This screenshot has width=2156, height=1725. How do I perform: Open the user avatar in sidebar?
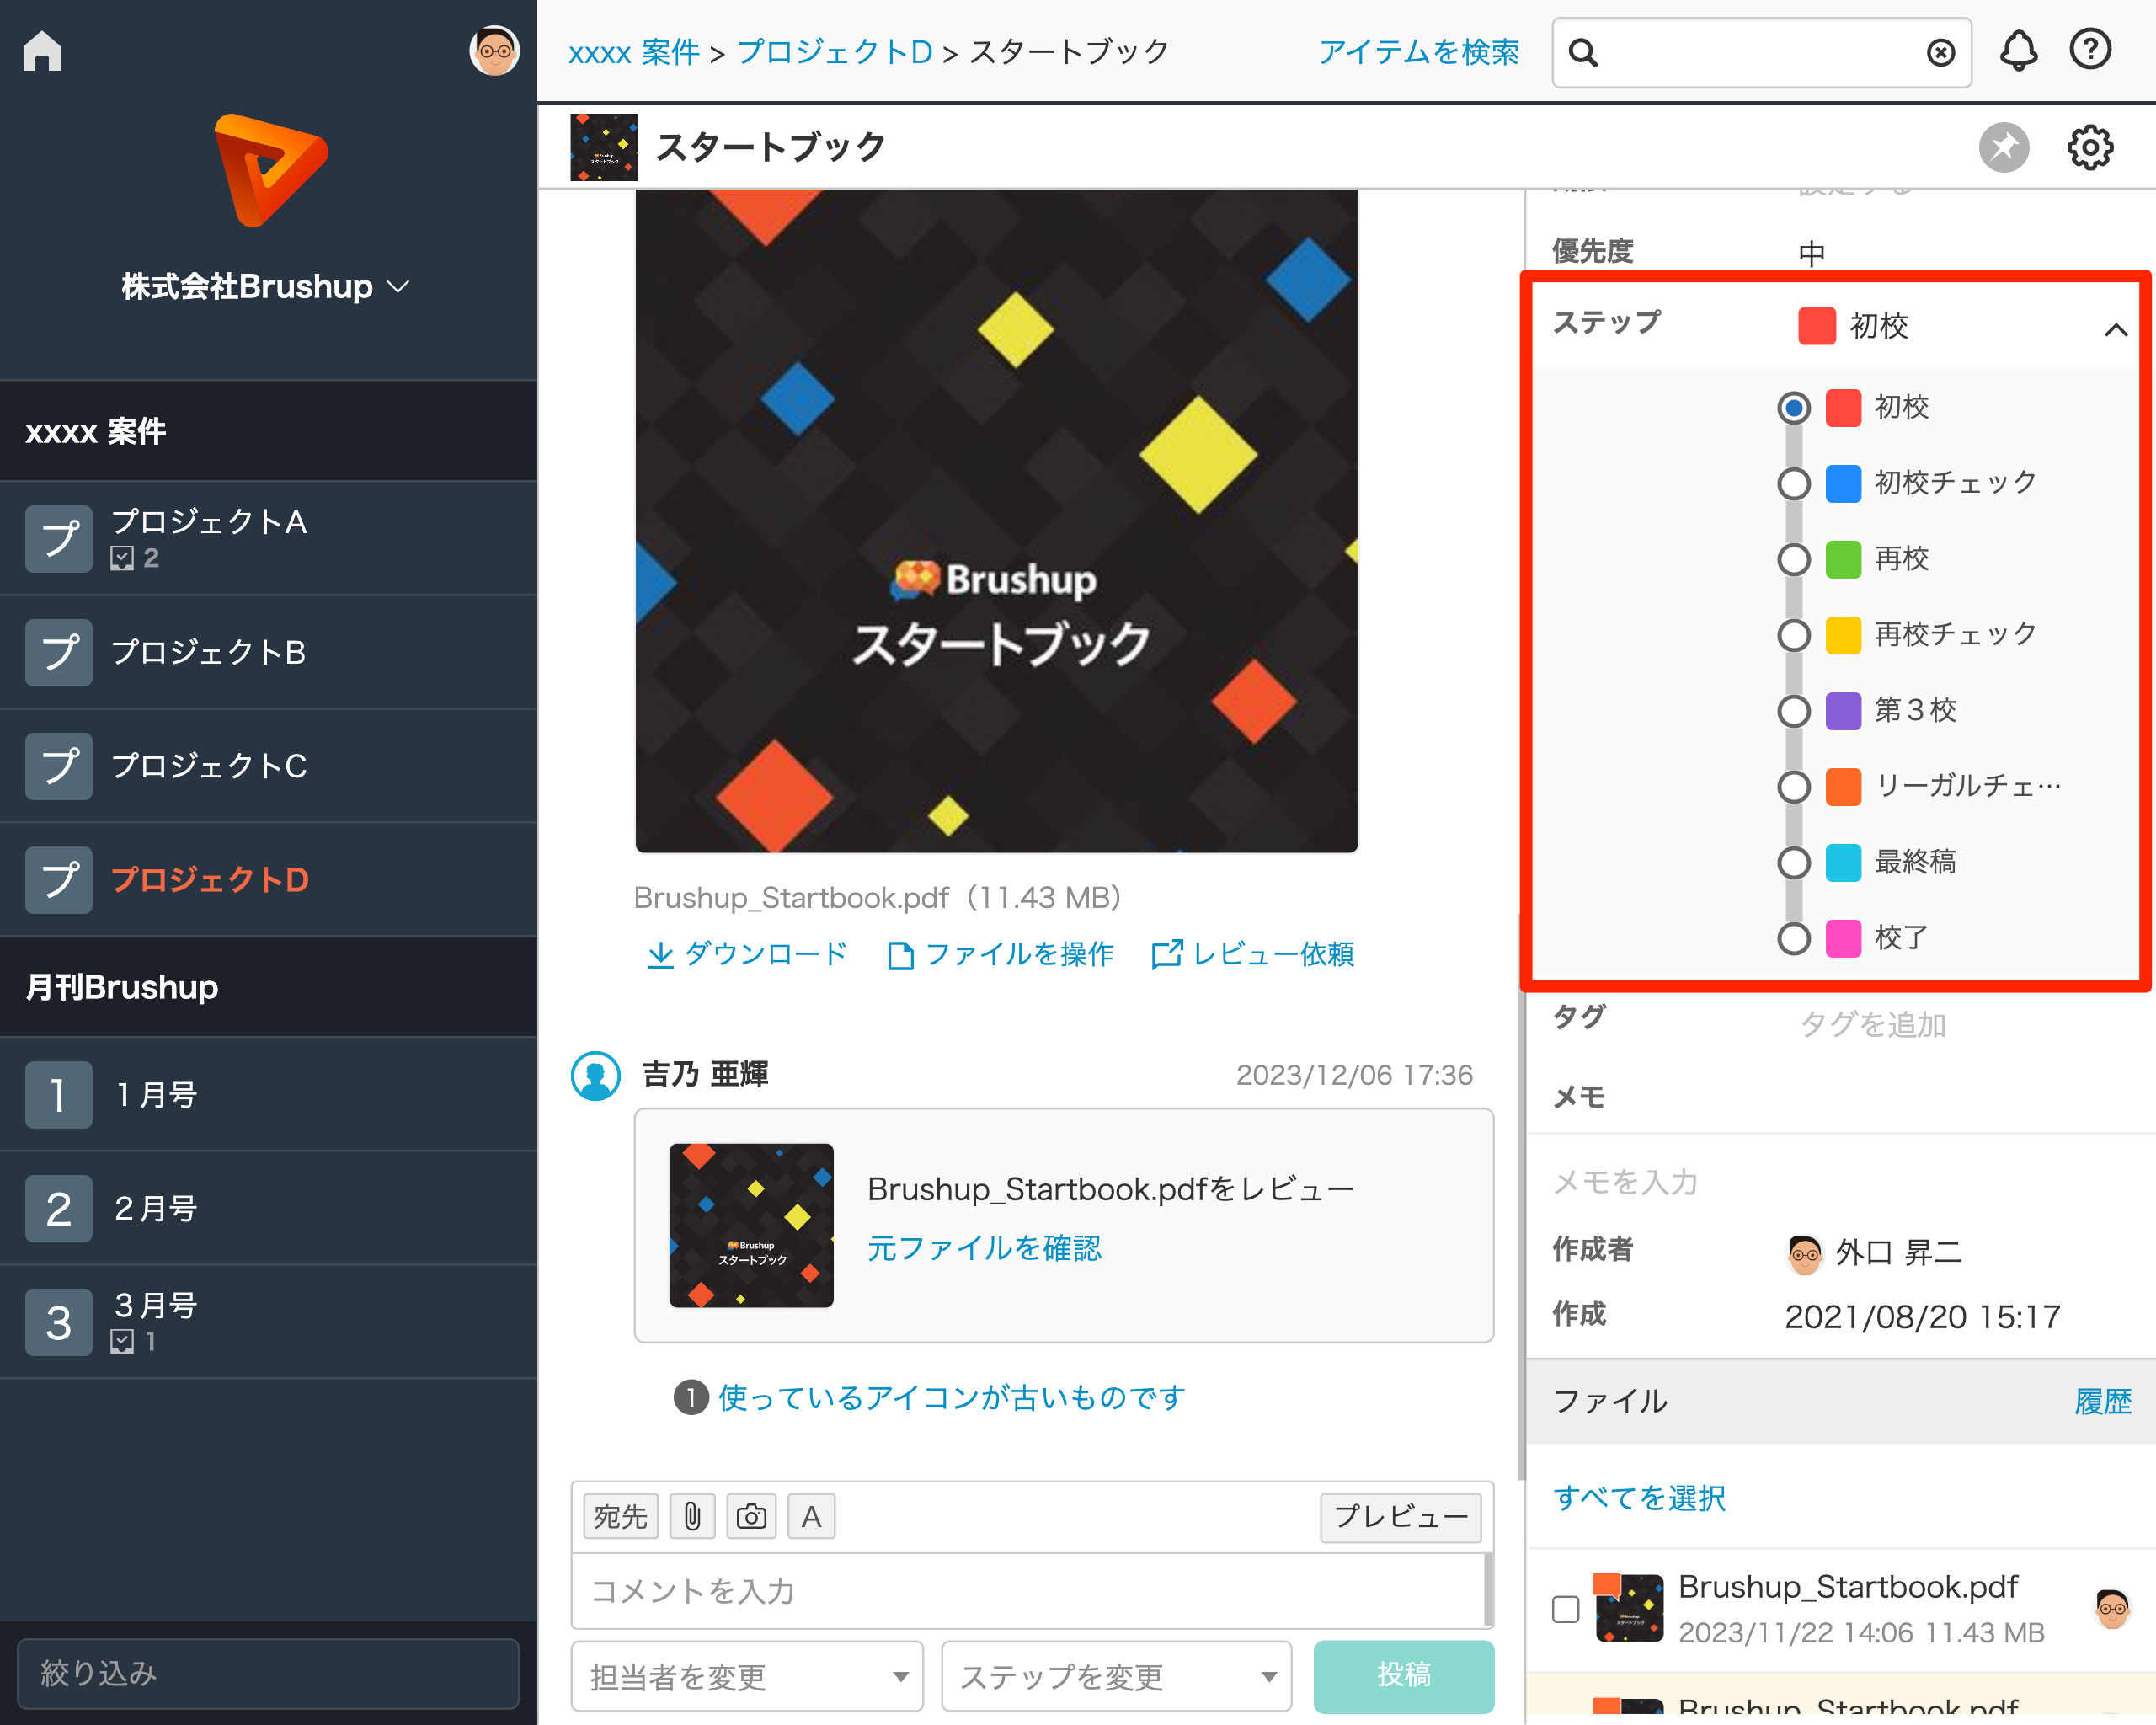[494, 50]
